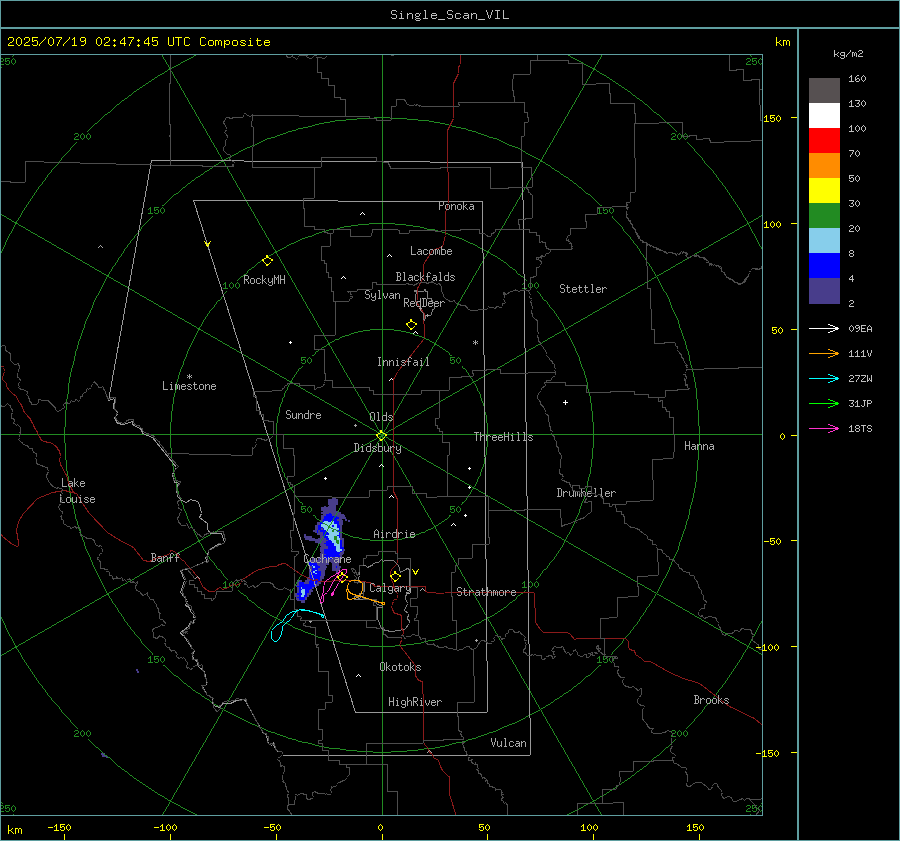This screenshot has height=841, width=900.
Task: Click the Vulcan label
Action: coord(508,743)
